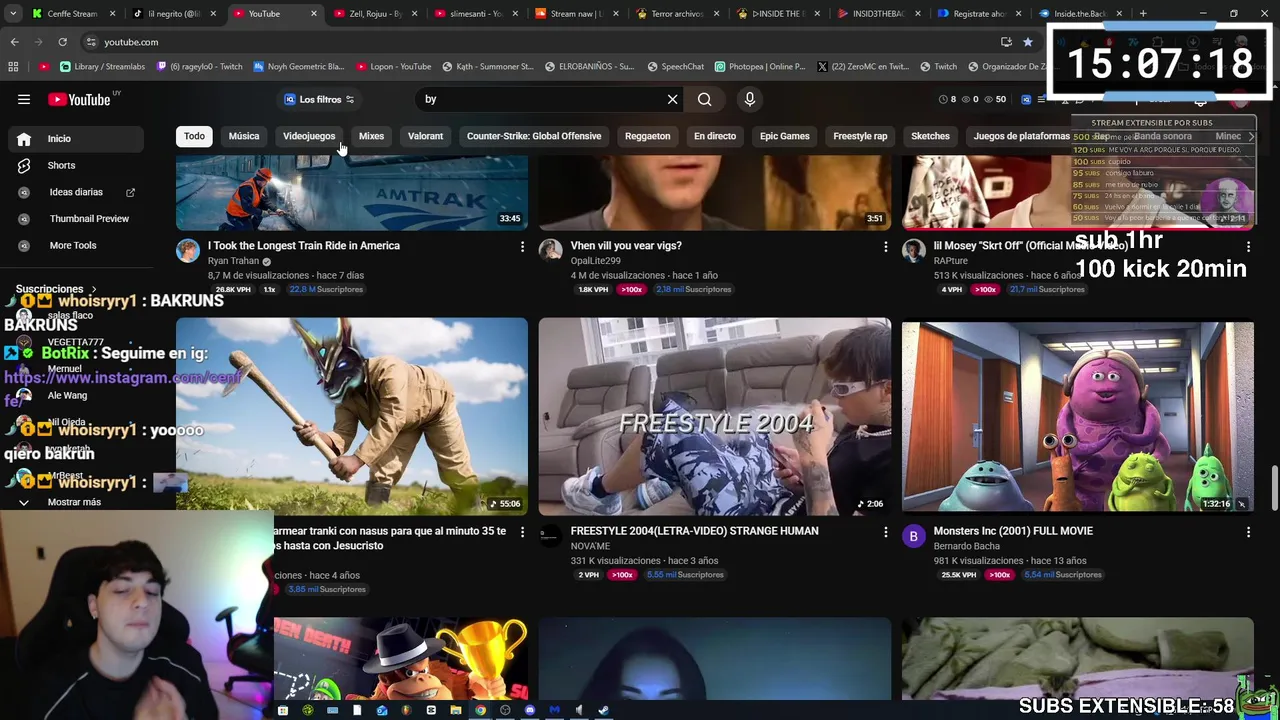The height and width of the screenshot is (720, 1280).
Task: Switch to the 'Terror archivos' browser tab
Action: 677,14
